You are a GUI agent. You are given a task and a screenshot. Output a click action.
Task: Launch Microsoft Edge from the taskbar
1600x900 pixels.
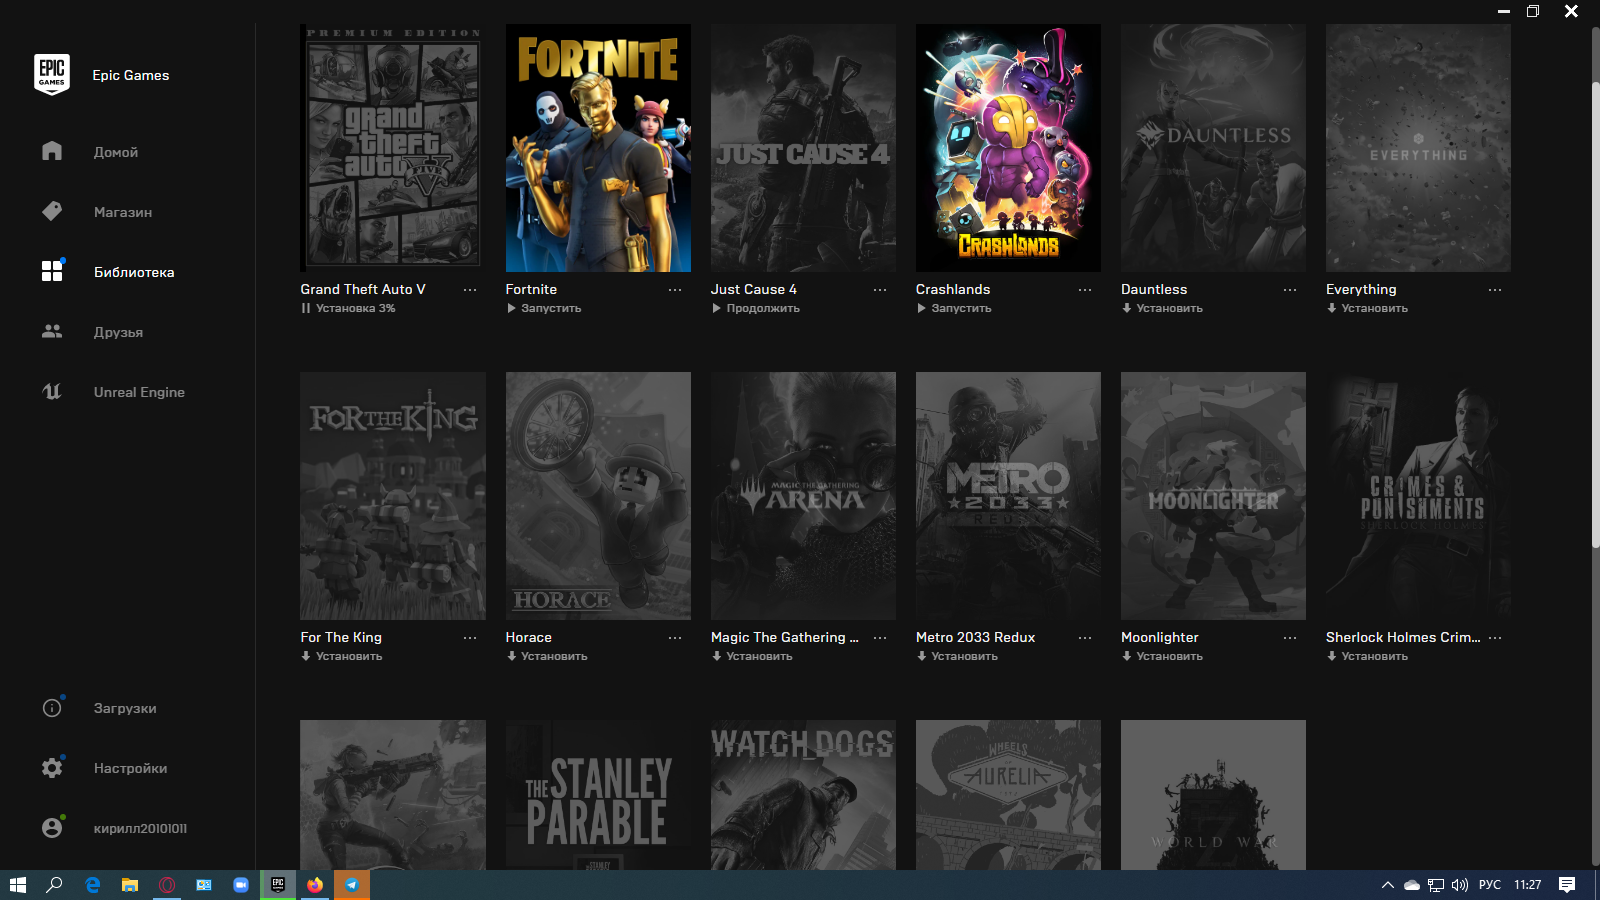pos(92,885)
